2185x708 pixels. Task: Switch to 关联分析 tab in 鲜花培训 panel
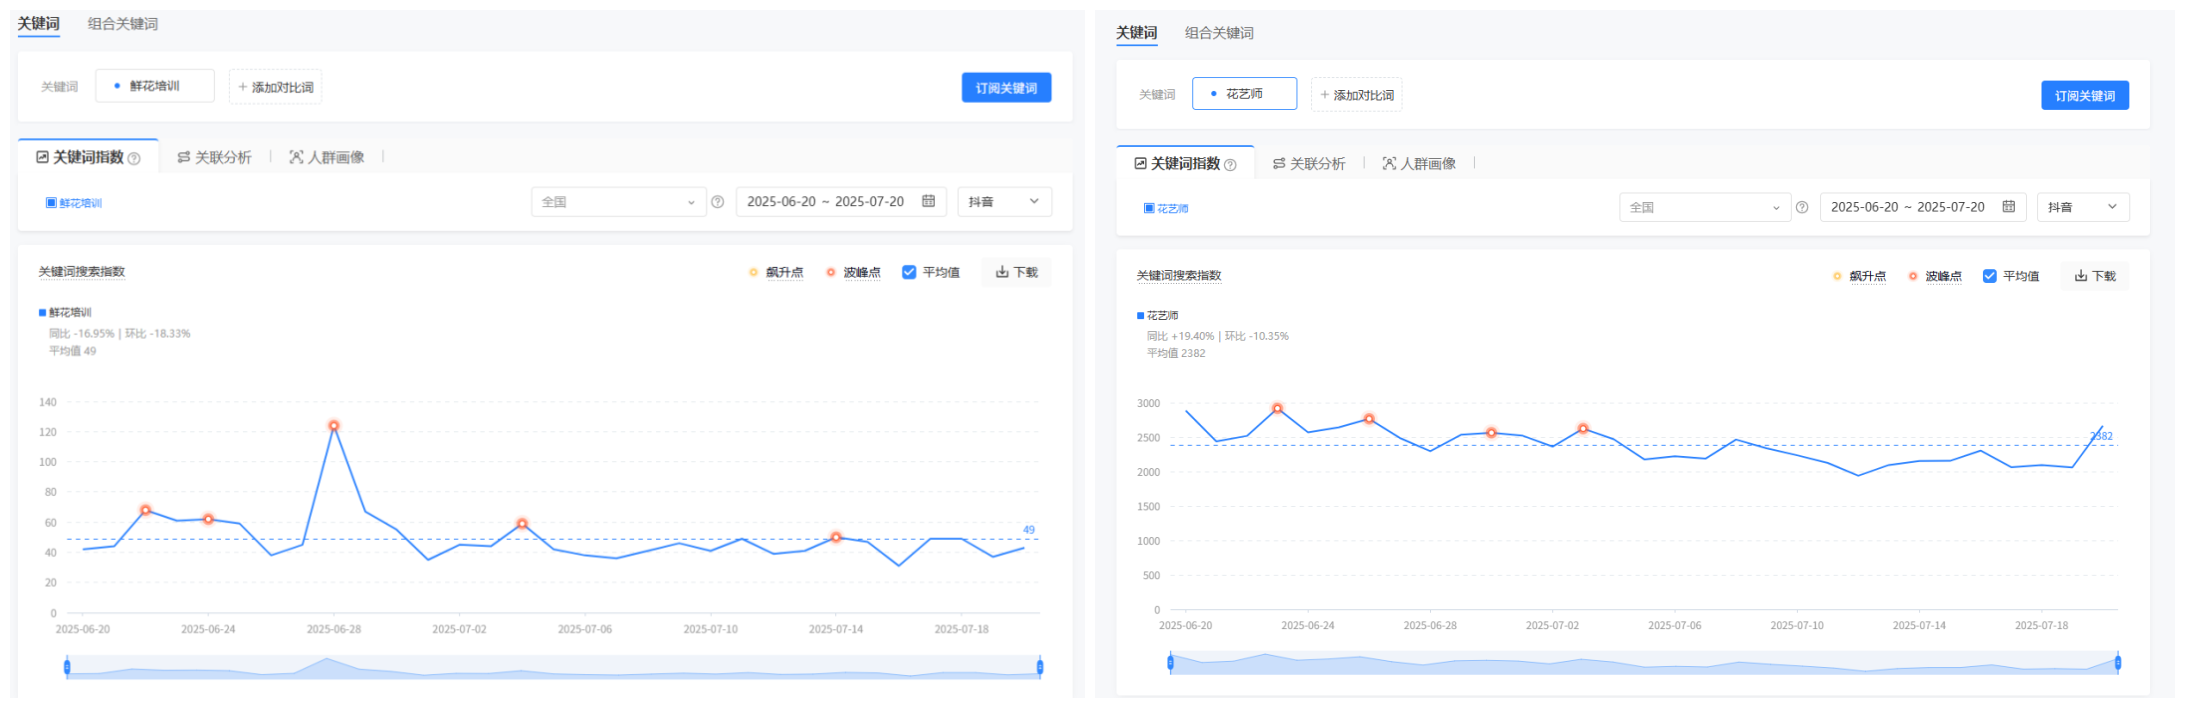[214, 158]
